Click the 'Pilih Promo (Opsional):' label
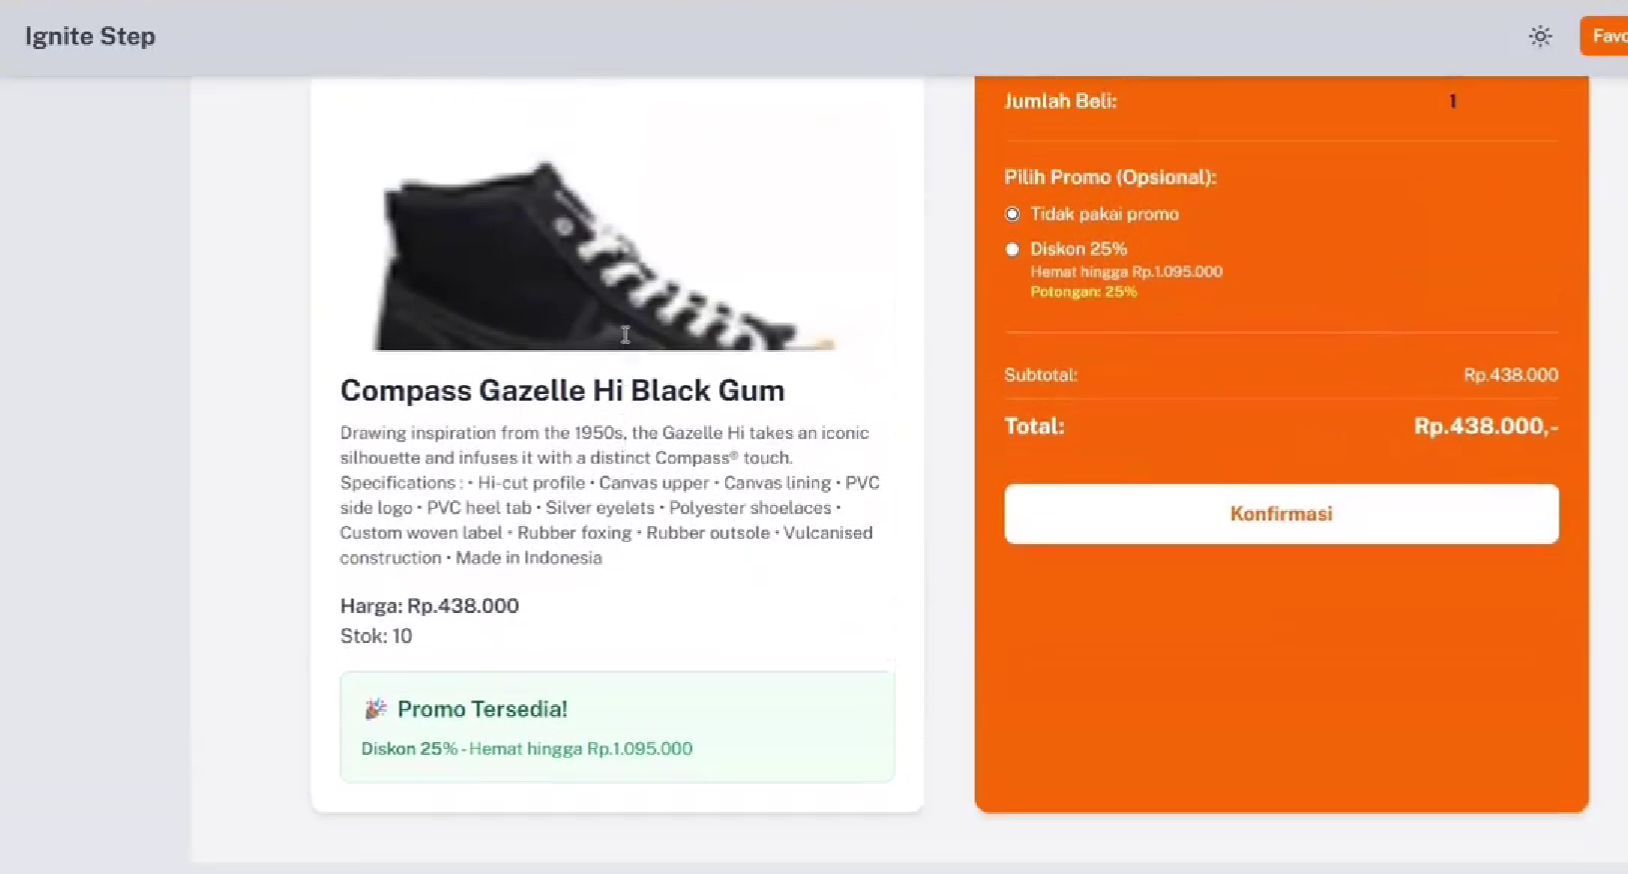Viewport: 1628px width, 874px height. (1110, 177)
